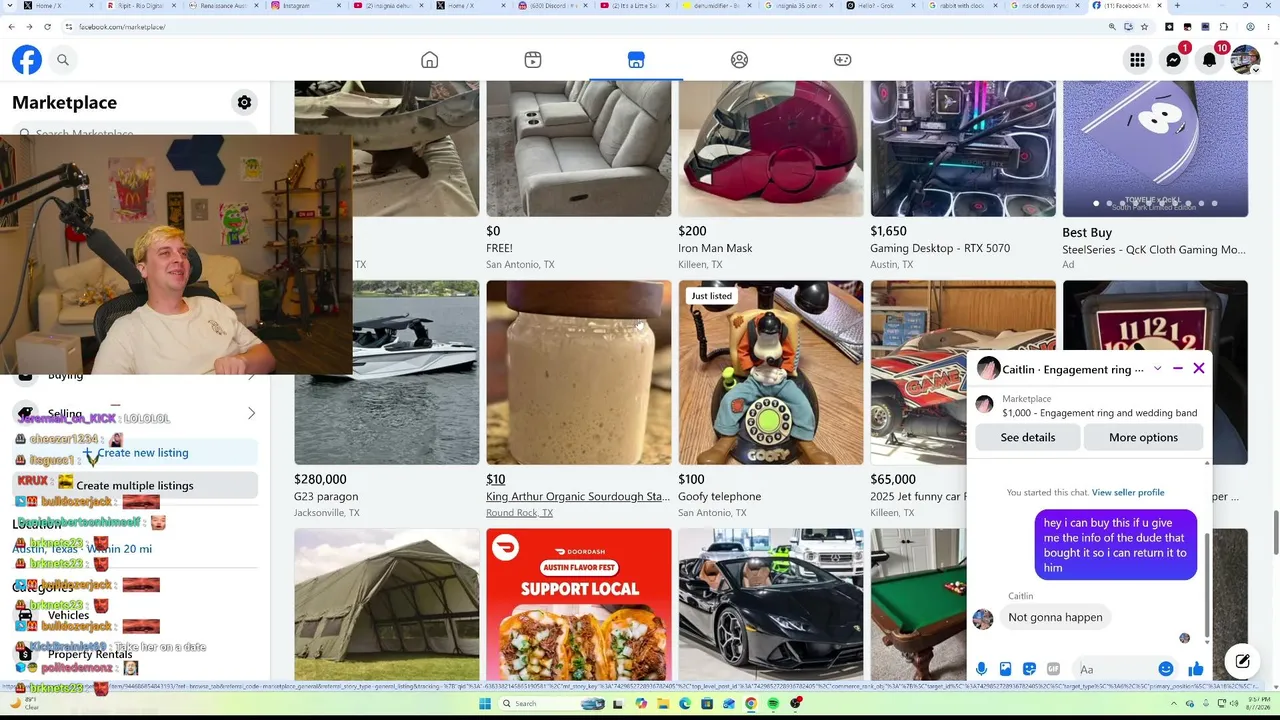
Task: Bookmark this page with the star icon
Action: pyautogui.click(x=1144, y=27)
